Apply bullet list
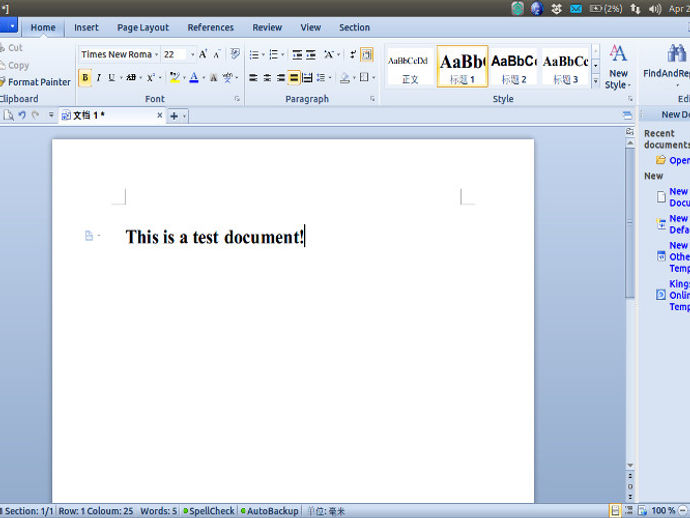The width and height of the screenshot is (690, 518). pyautogui.click(x=254, y=55)
